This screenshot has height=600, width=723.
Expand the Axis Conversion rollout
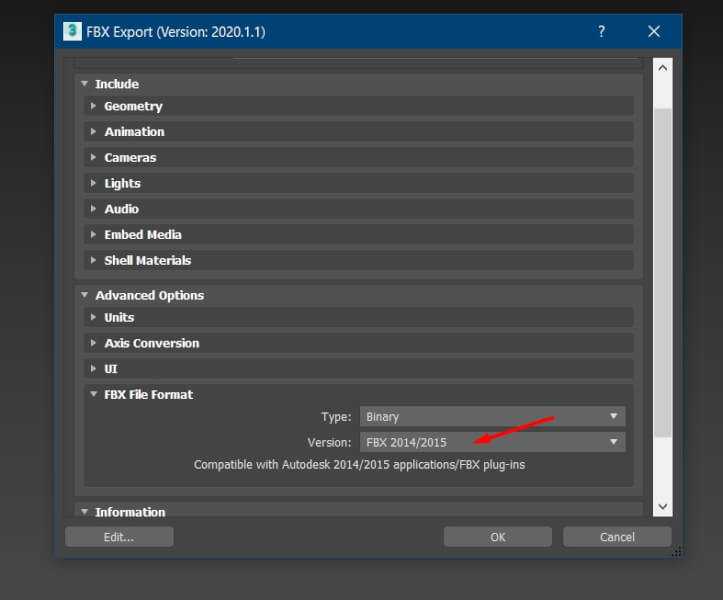(358, 343)
